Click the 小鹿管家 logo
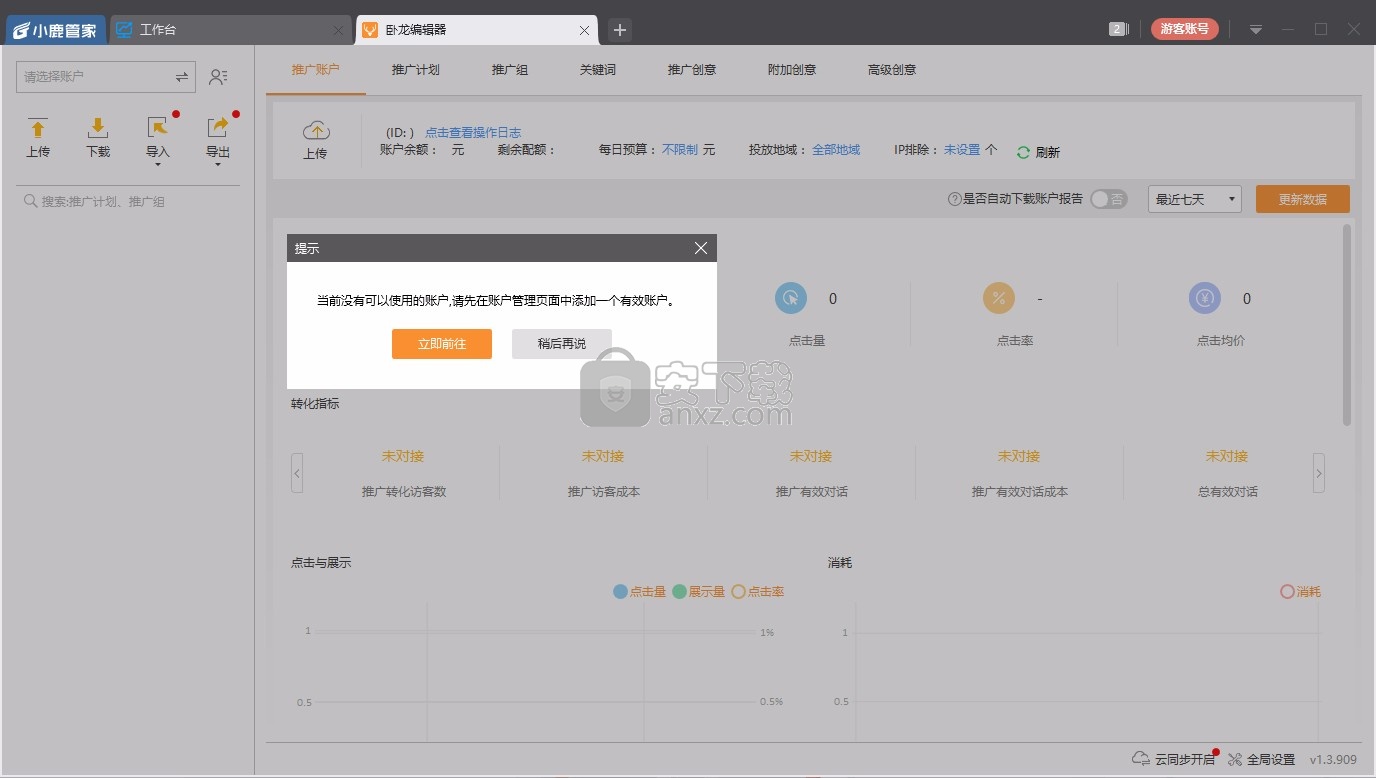This screenshot has height=778, width=1376. tap(55, 30)
